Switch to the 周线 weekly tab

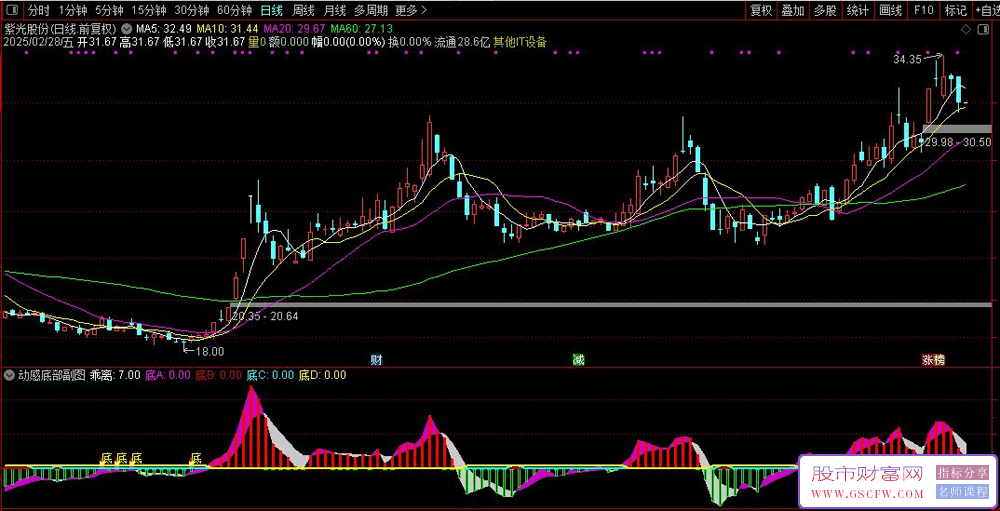[303, 10]
